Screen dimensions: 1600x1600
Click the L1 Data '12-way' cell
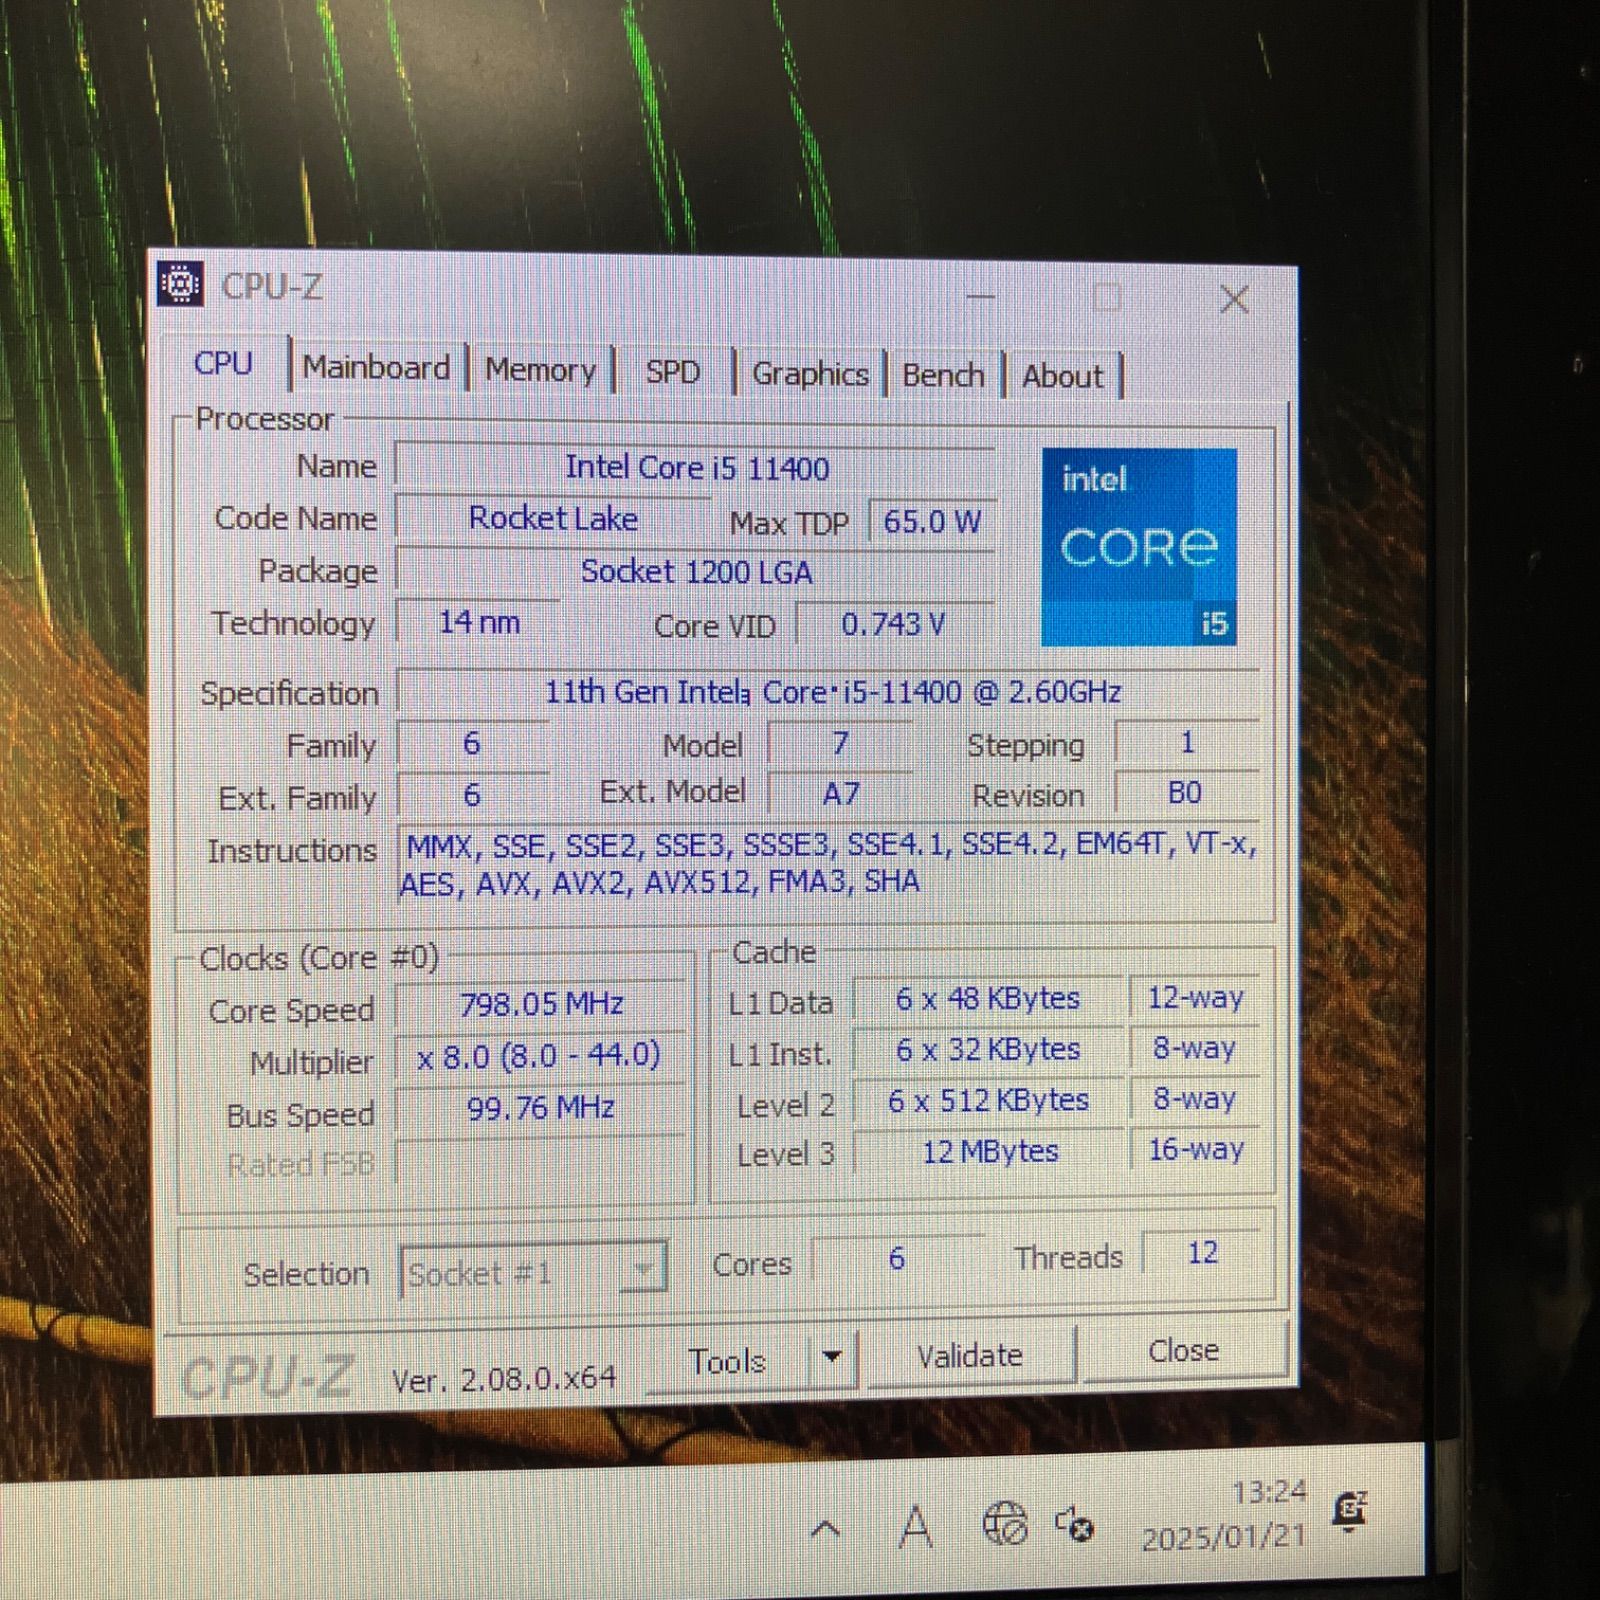coord(1195,998)
